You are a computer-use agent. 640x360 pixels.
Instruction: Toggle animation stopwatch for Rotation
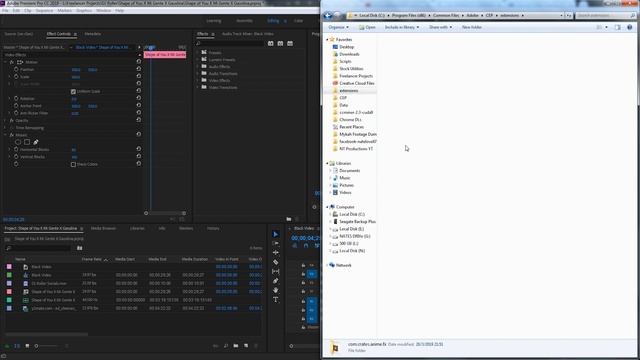[x=16, y=98]
